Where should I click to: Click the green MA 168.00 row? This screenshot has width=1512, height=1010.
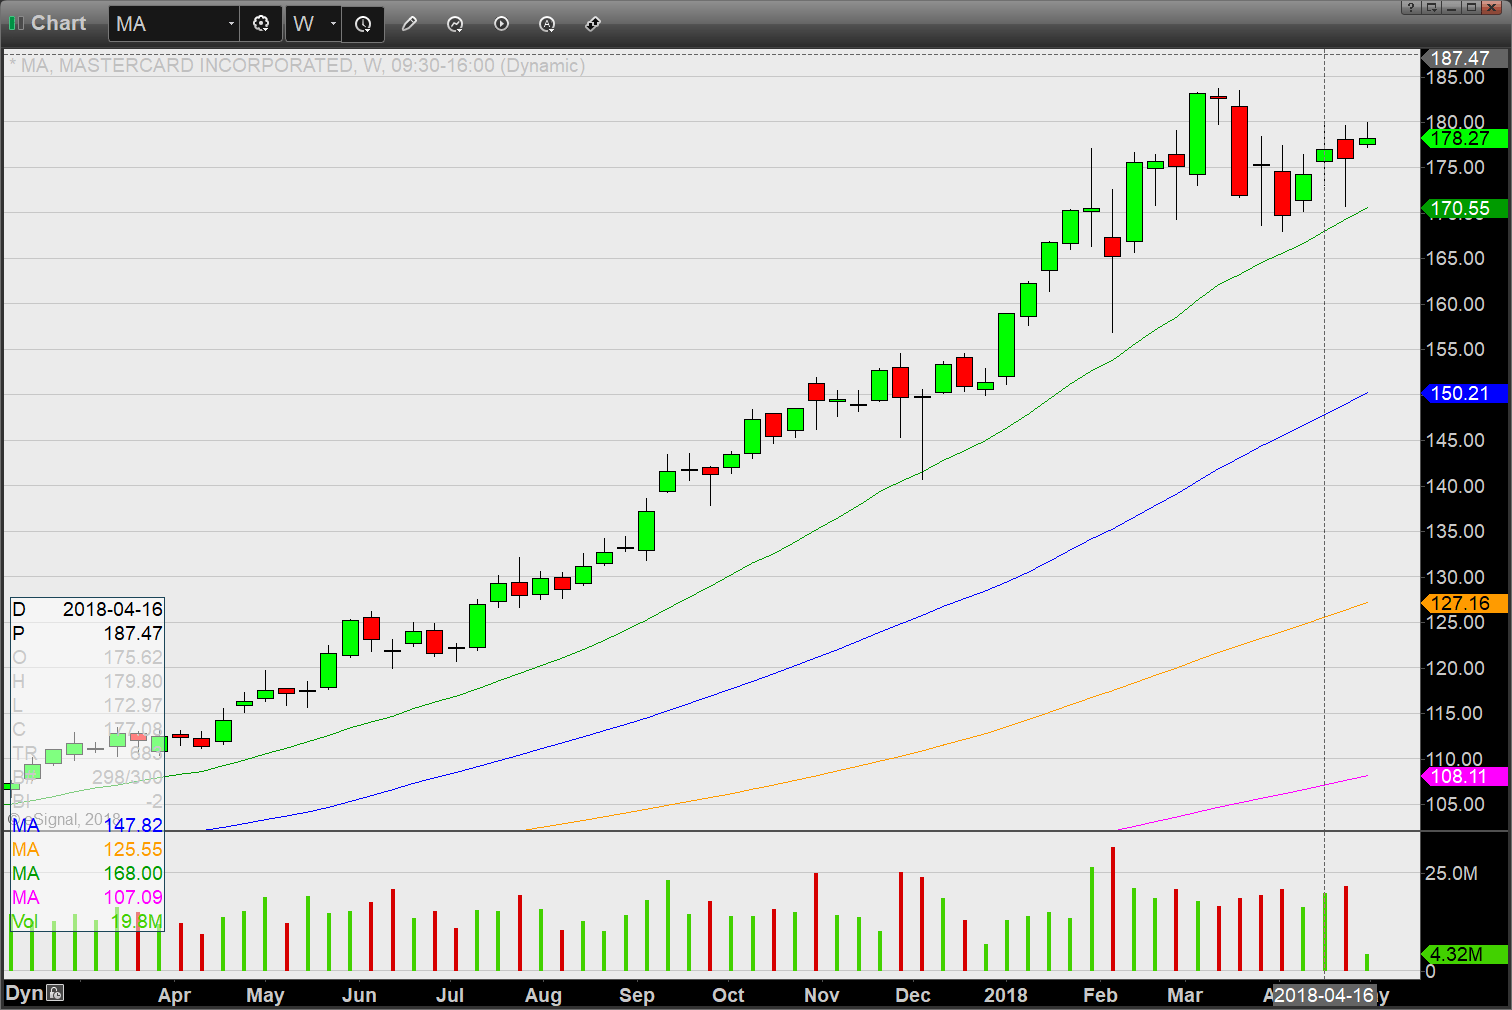pos(87,873)
